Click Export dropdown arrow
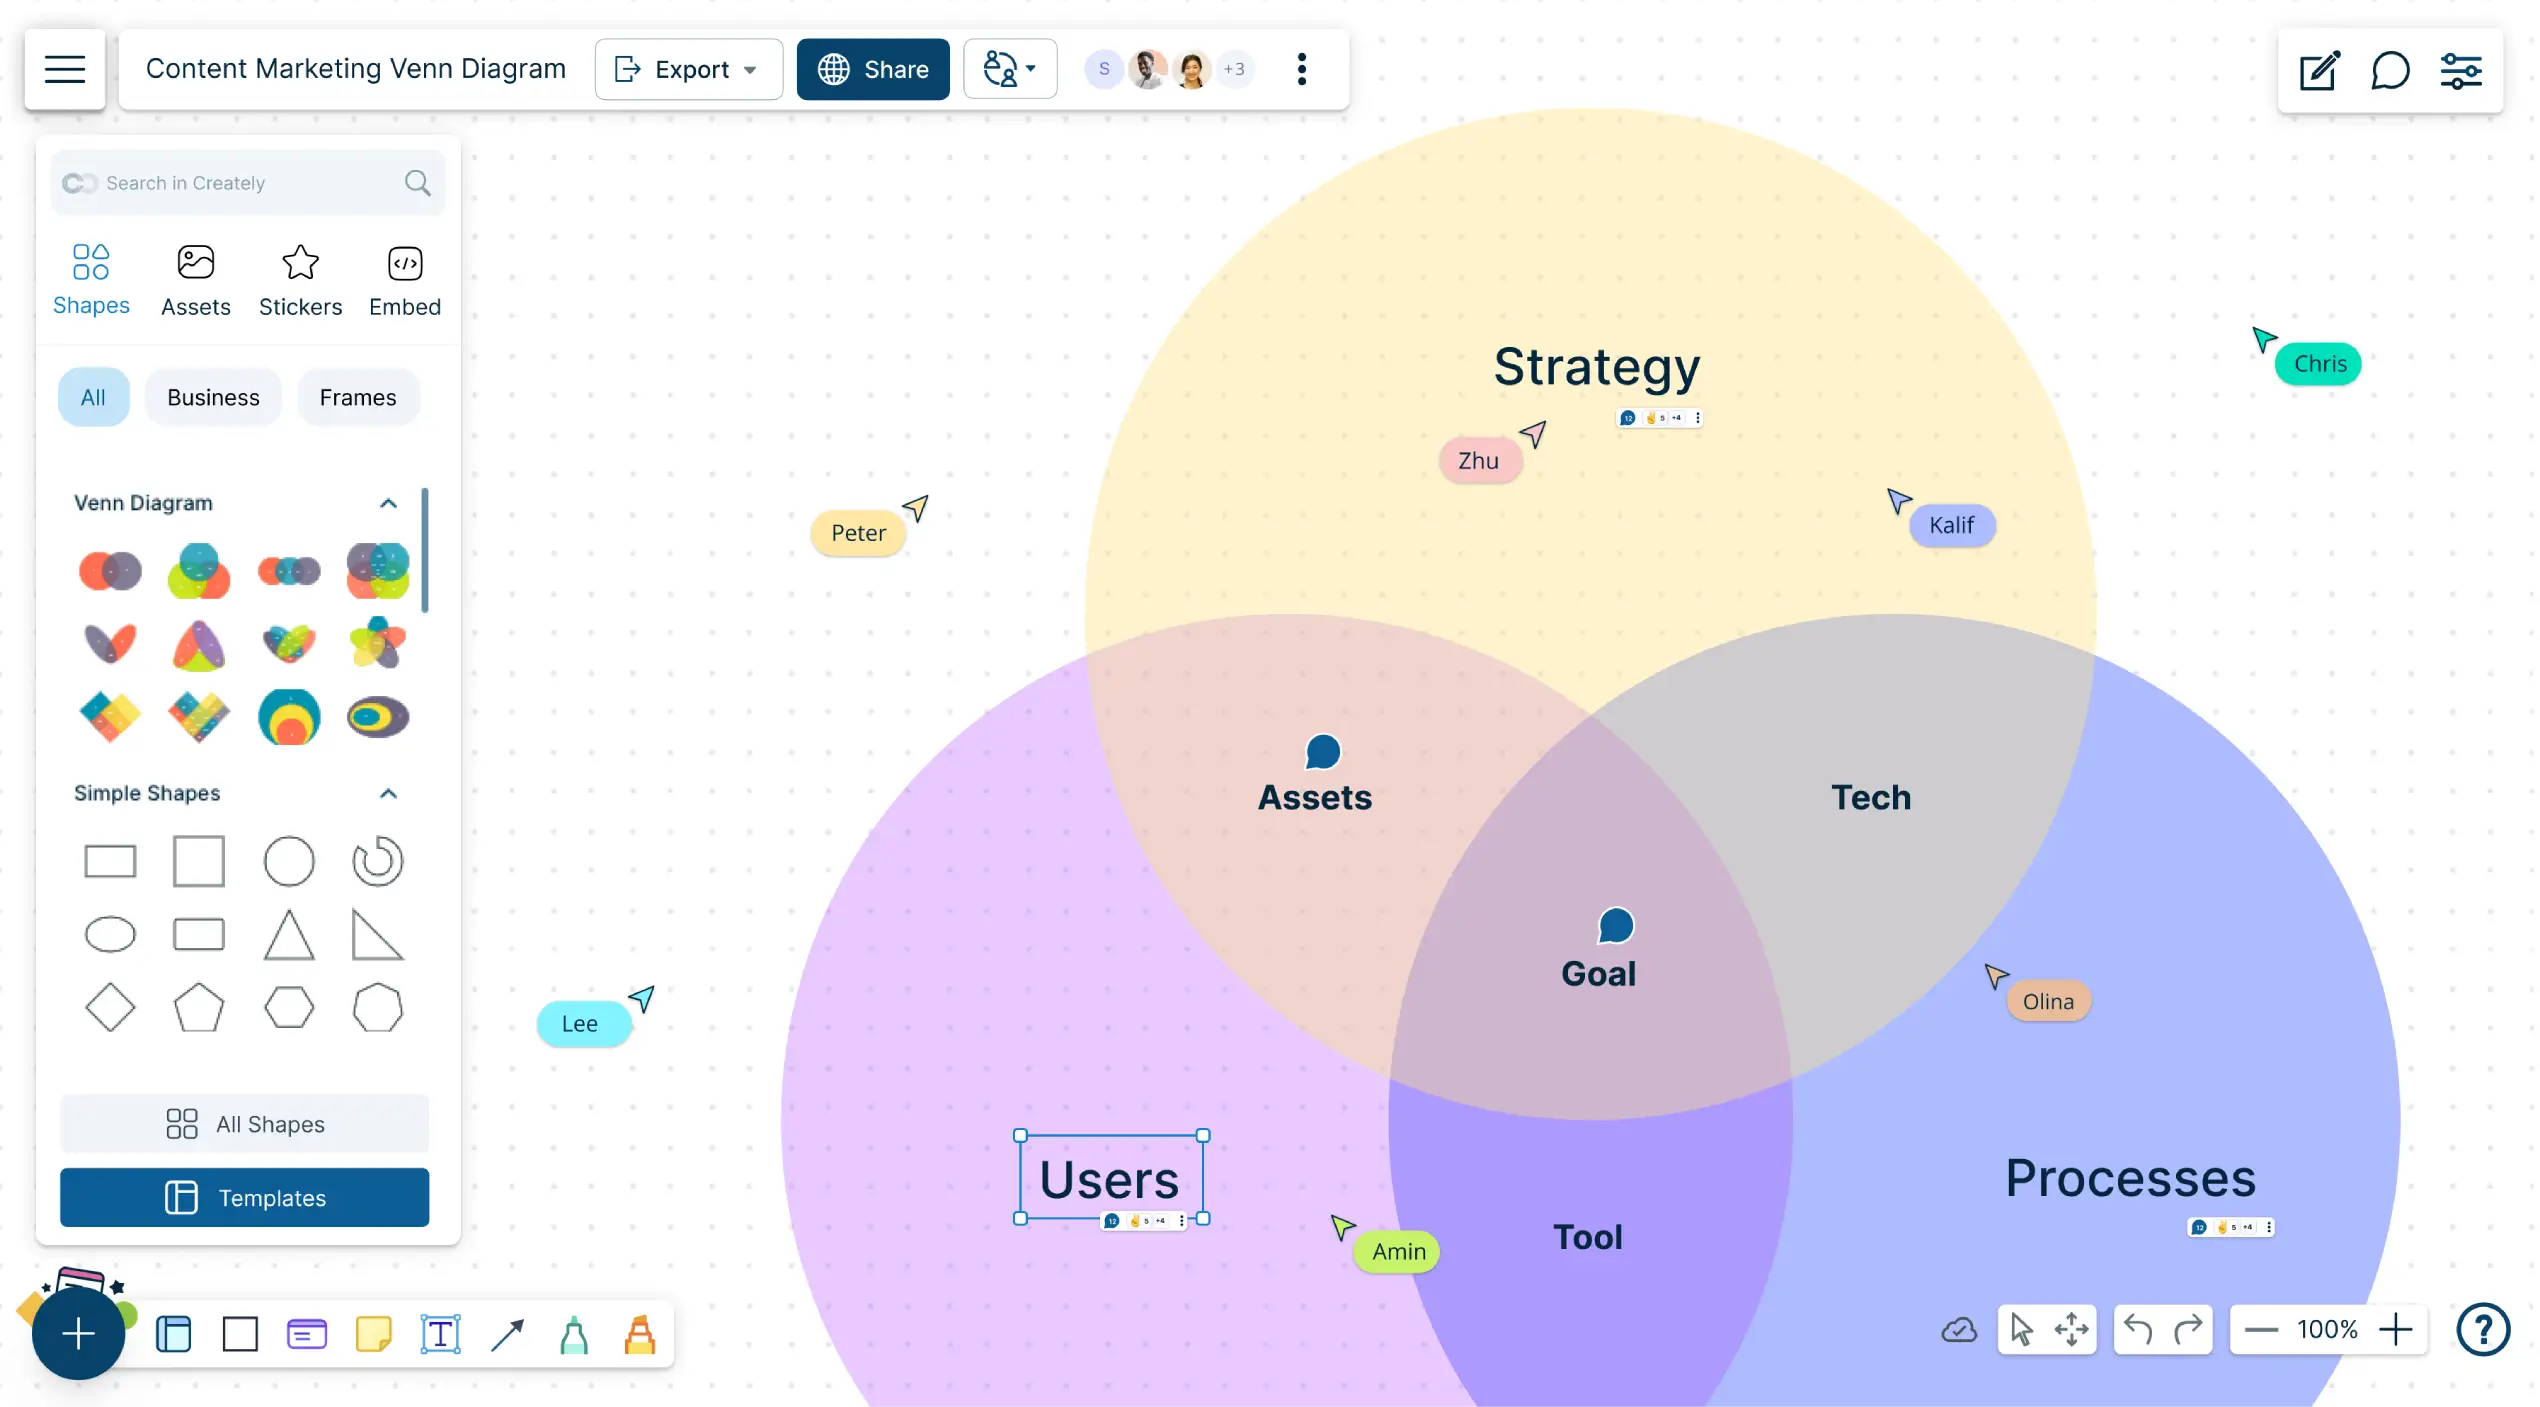Image resolution: width=2540 pixels, height=1407 pixels. (x=752, y=69)
